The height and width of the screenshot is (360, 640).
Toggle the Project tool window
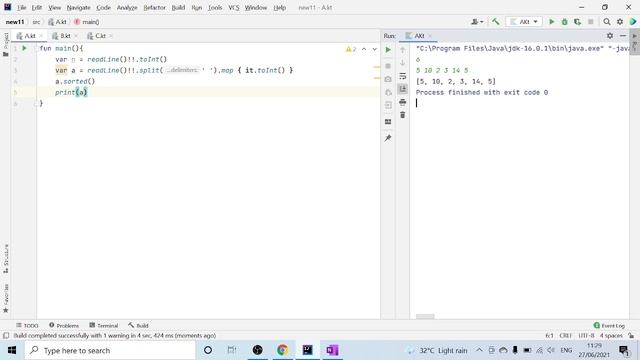tap(6, 44)
